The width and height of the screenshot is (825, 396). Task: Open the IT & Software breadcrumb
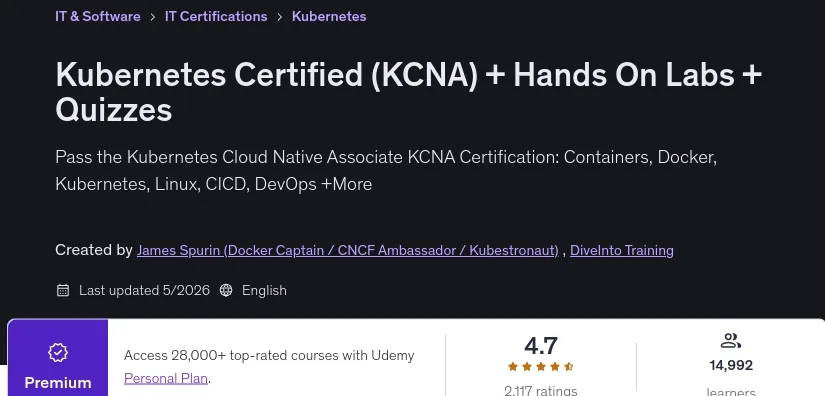coord(98,16)
